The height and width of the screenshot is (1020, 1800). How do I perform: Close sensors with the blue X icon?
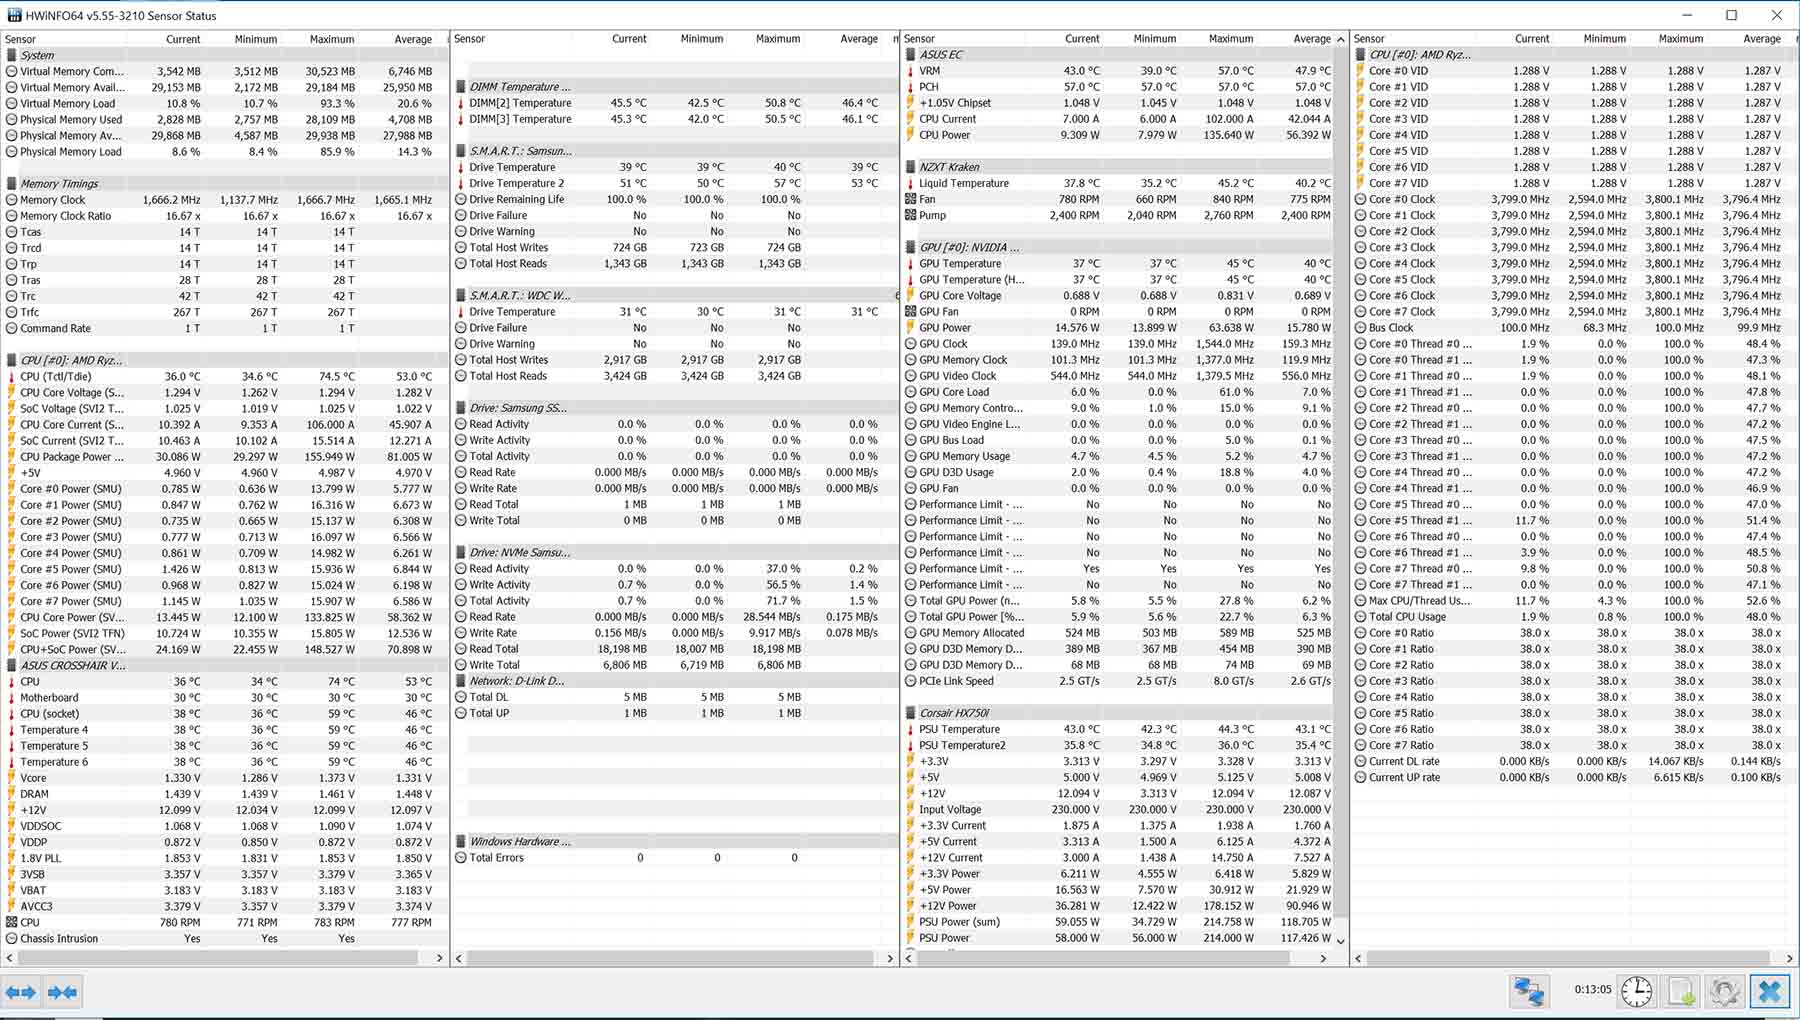[1769, 991]
